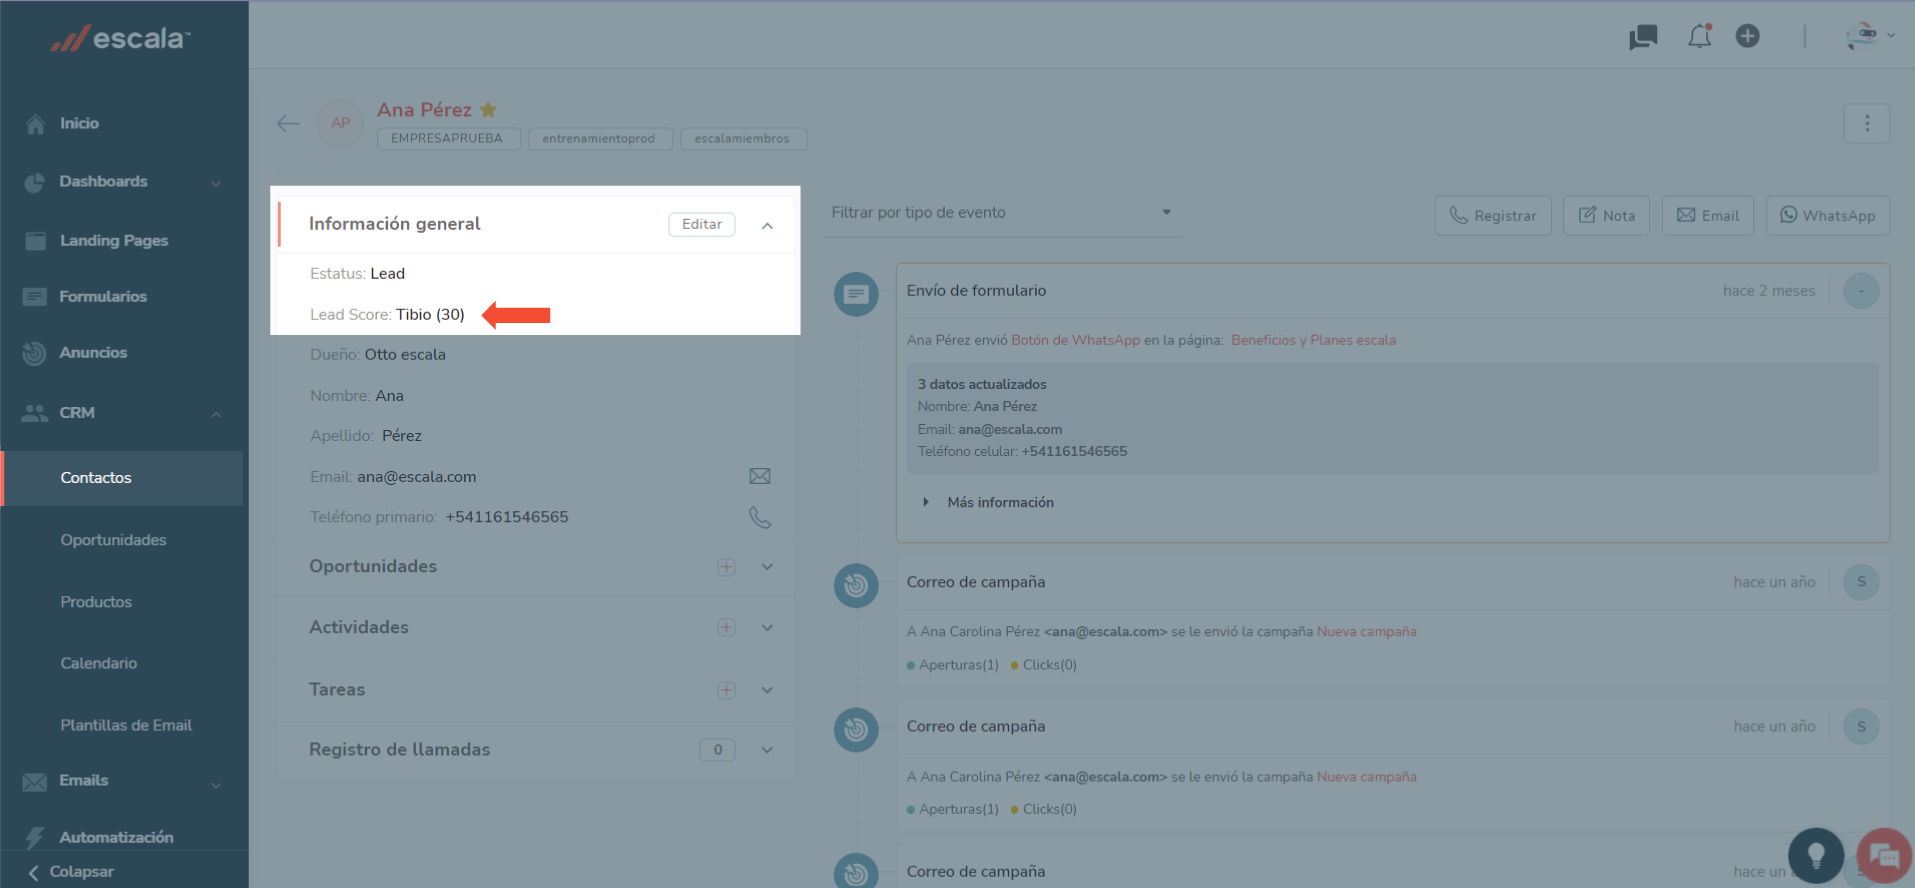The image size is (1915, 888).
Task: Add a new Tareas item with plus icon
Action: tap(726, 690)
